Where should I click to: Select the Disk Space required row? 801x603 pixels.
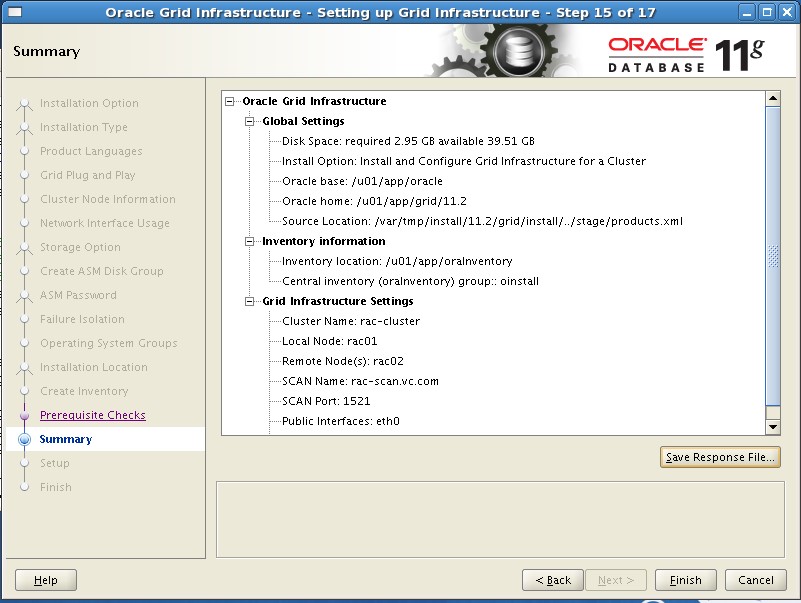[408, 141]
